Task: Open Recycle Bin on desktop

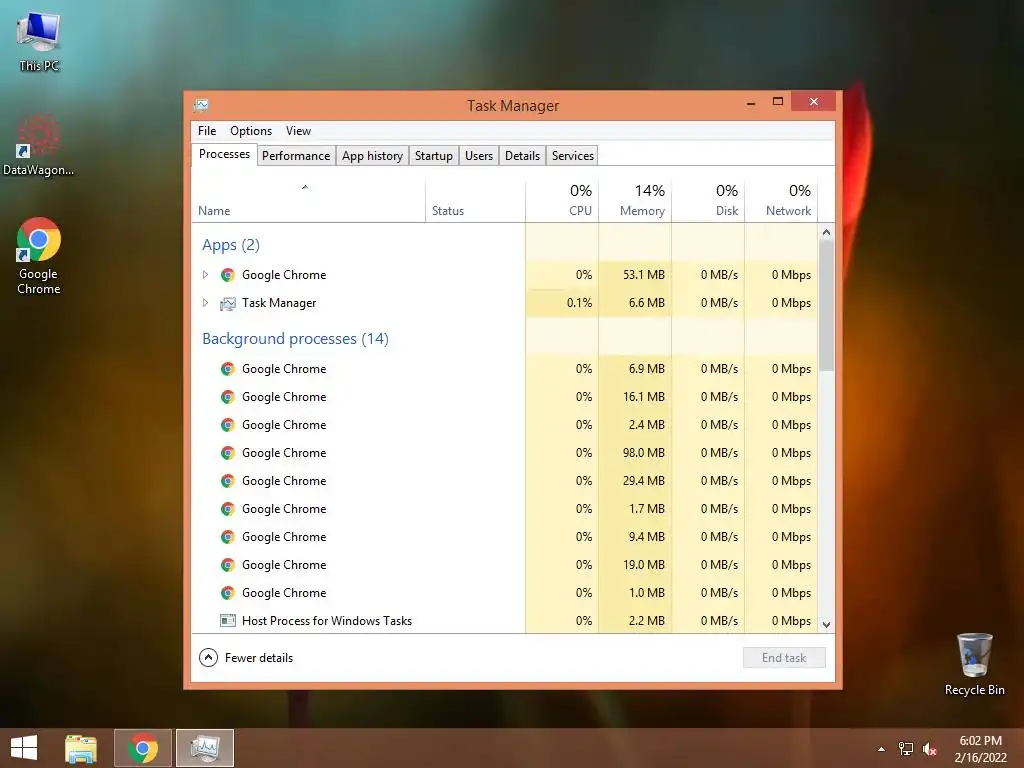Action: pos(974,664)
